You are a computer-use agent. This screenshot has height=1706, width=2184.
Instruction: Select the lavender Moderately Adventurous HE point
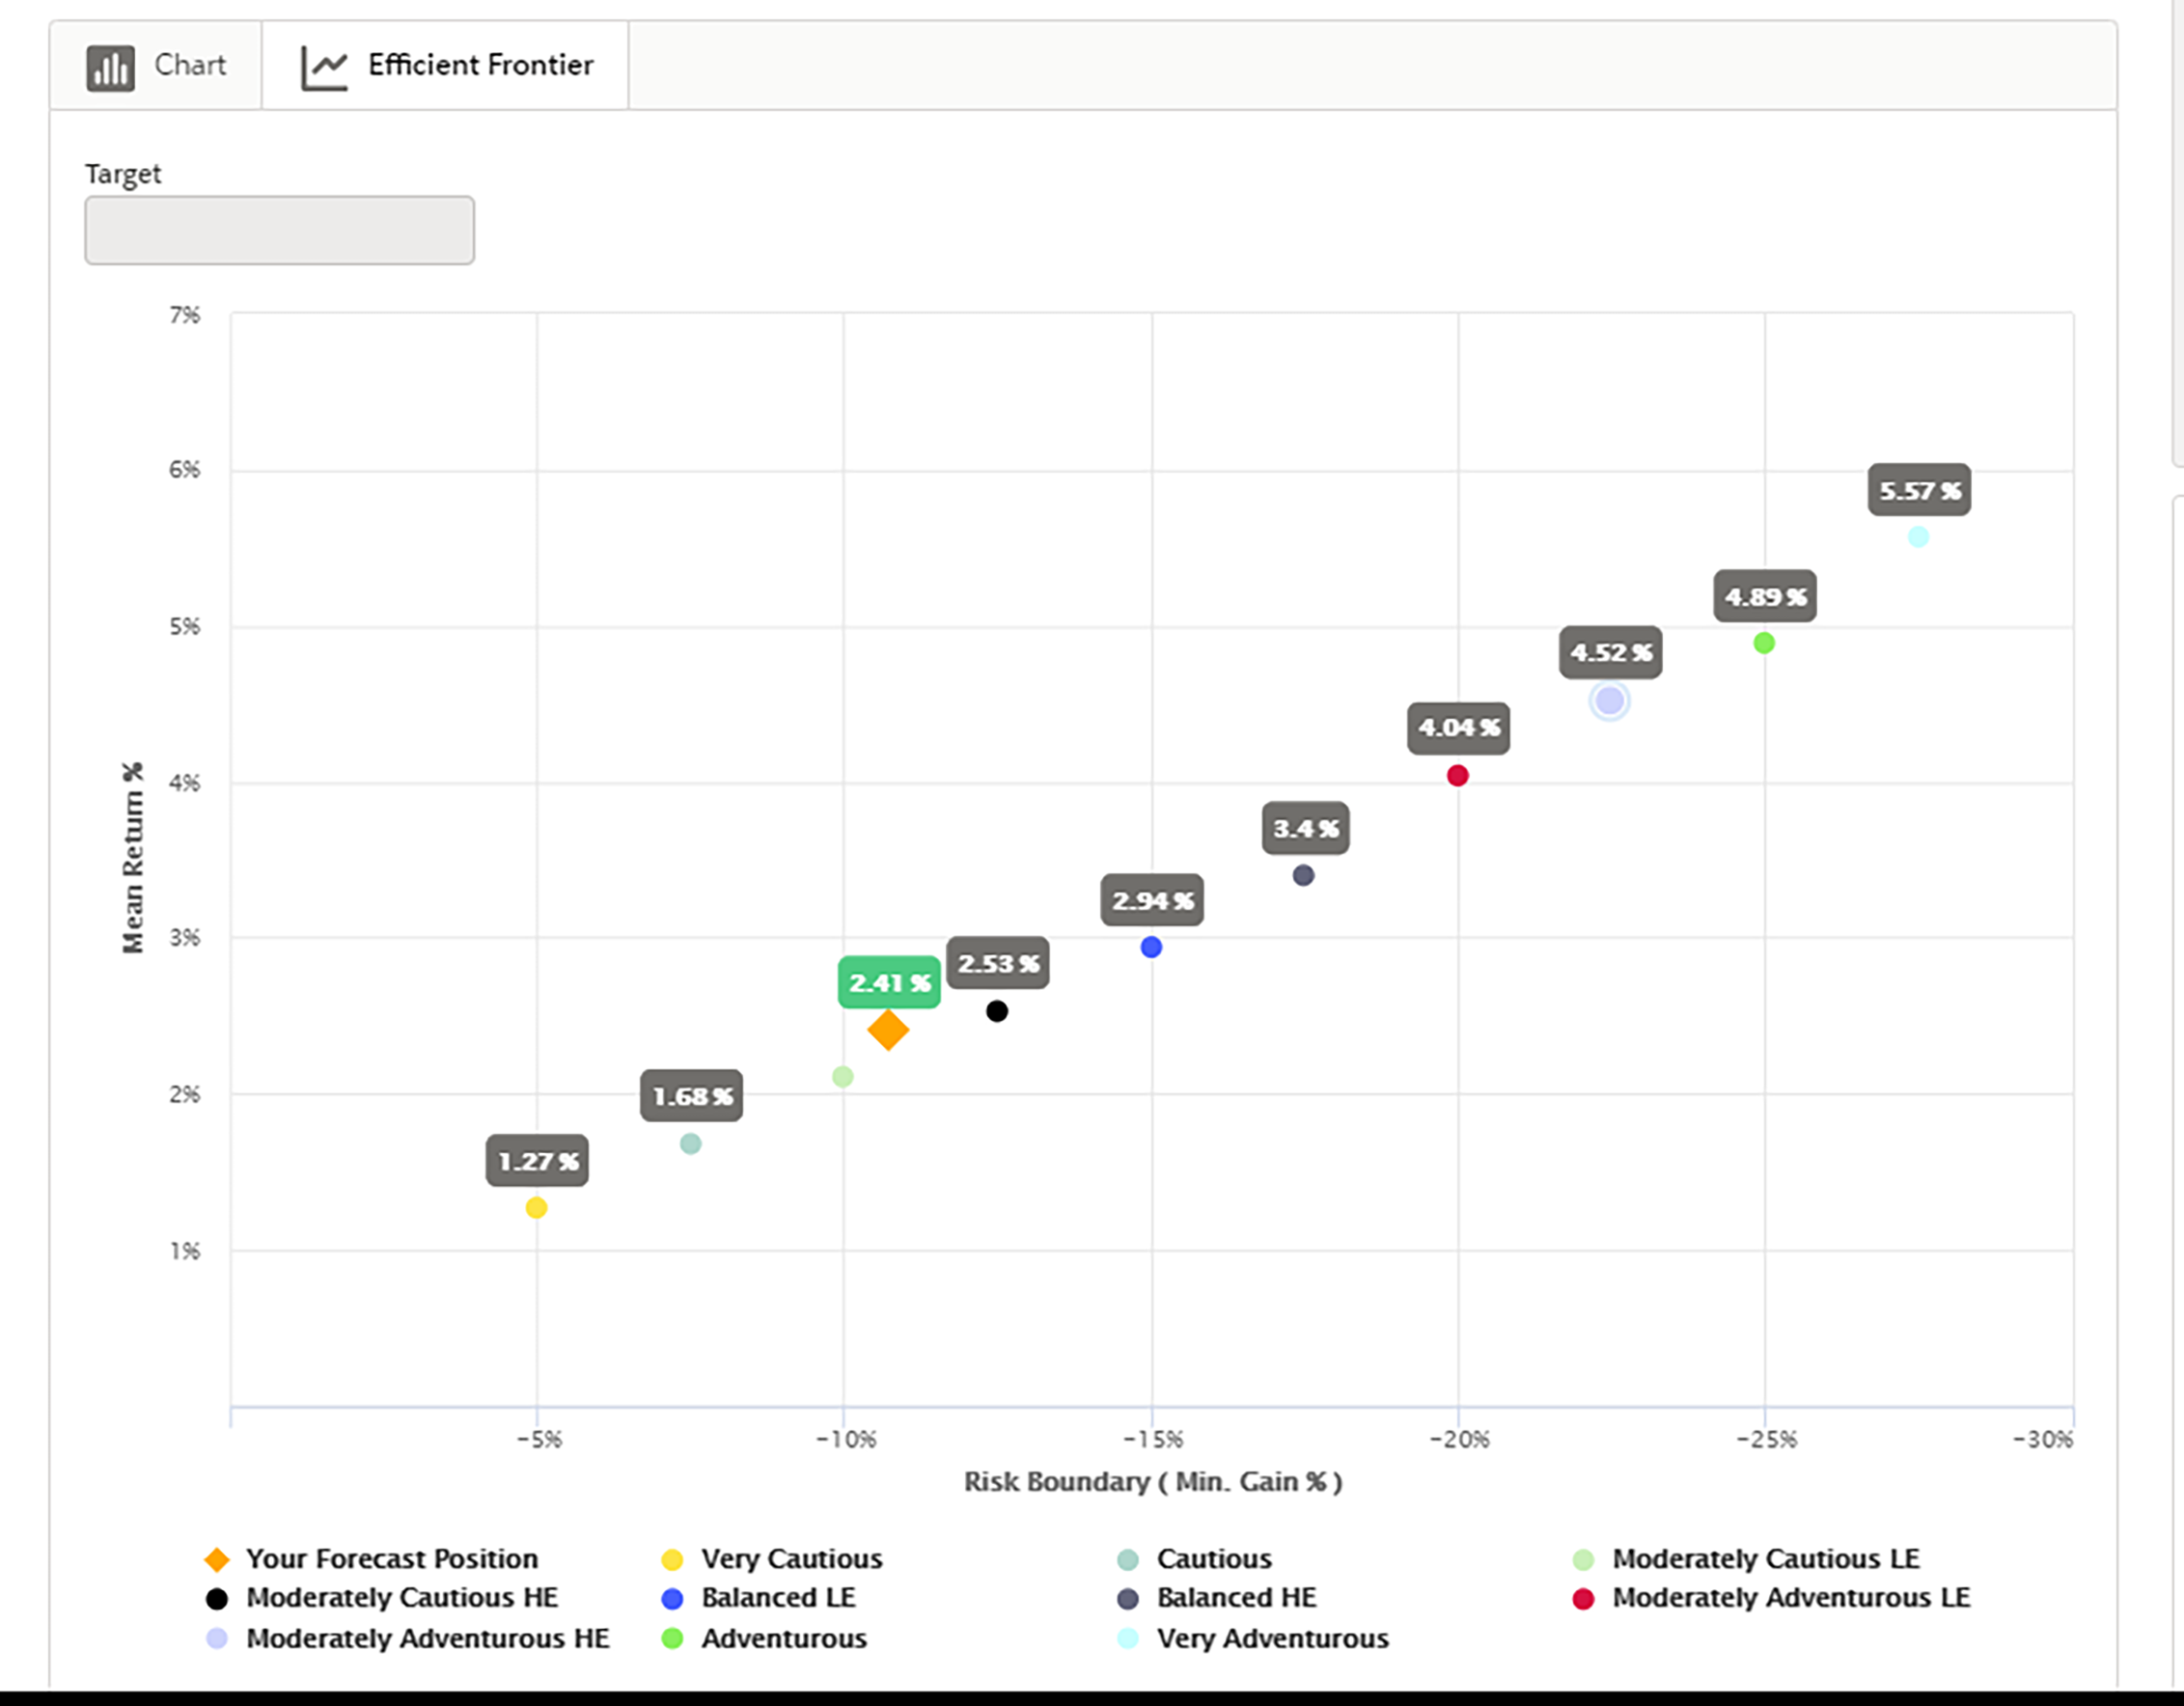pos(1610,701)
